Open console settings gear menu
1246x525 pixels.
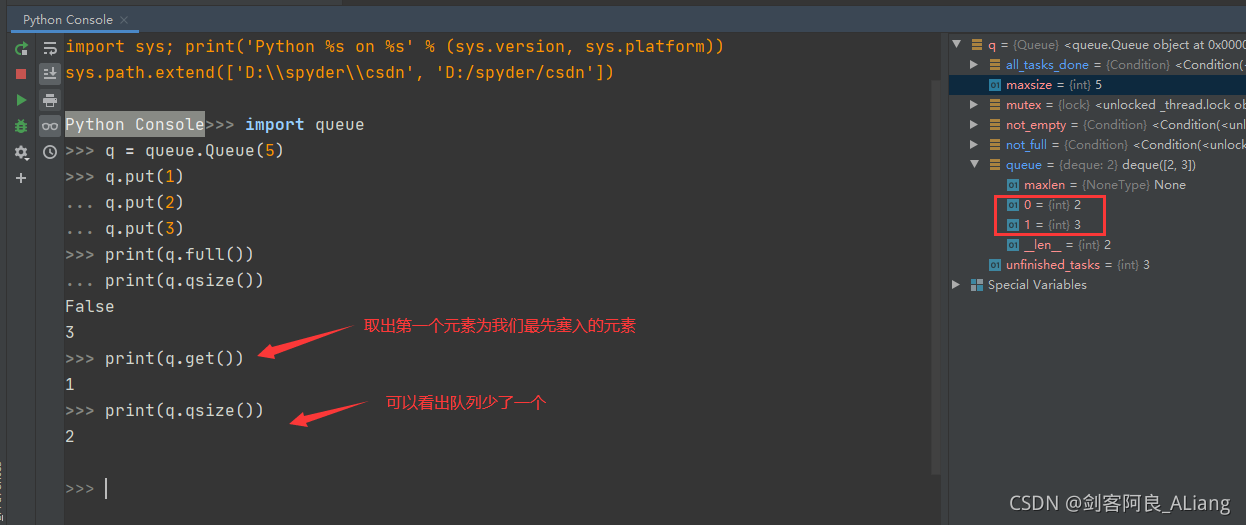point(21,152)
